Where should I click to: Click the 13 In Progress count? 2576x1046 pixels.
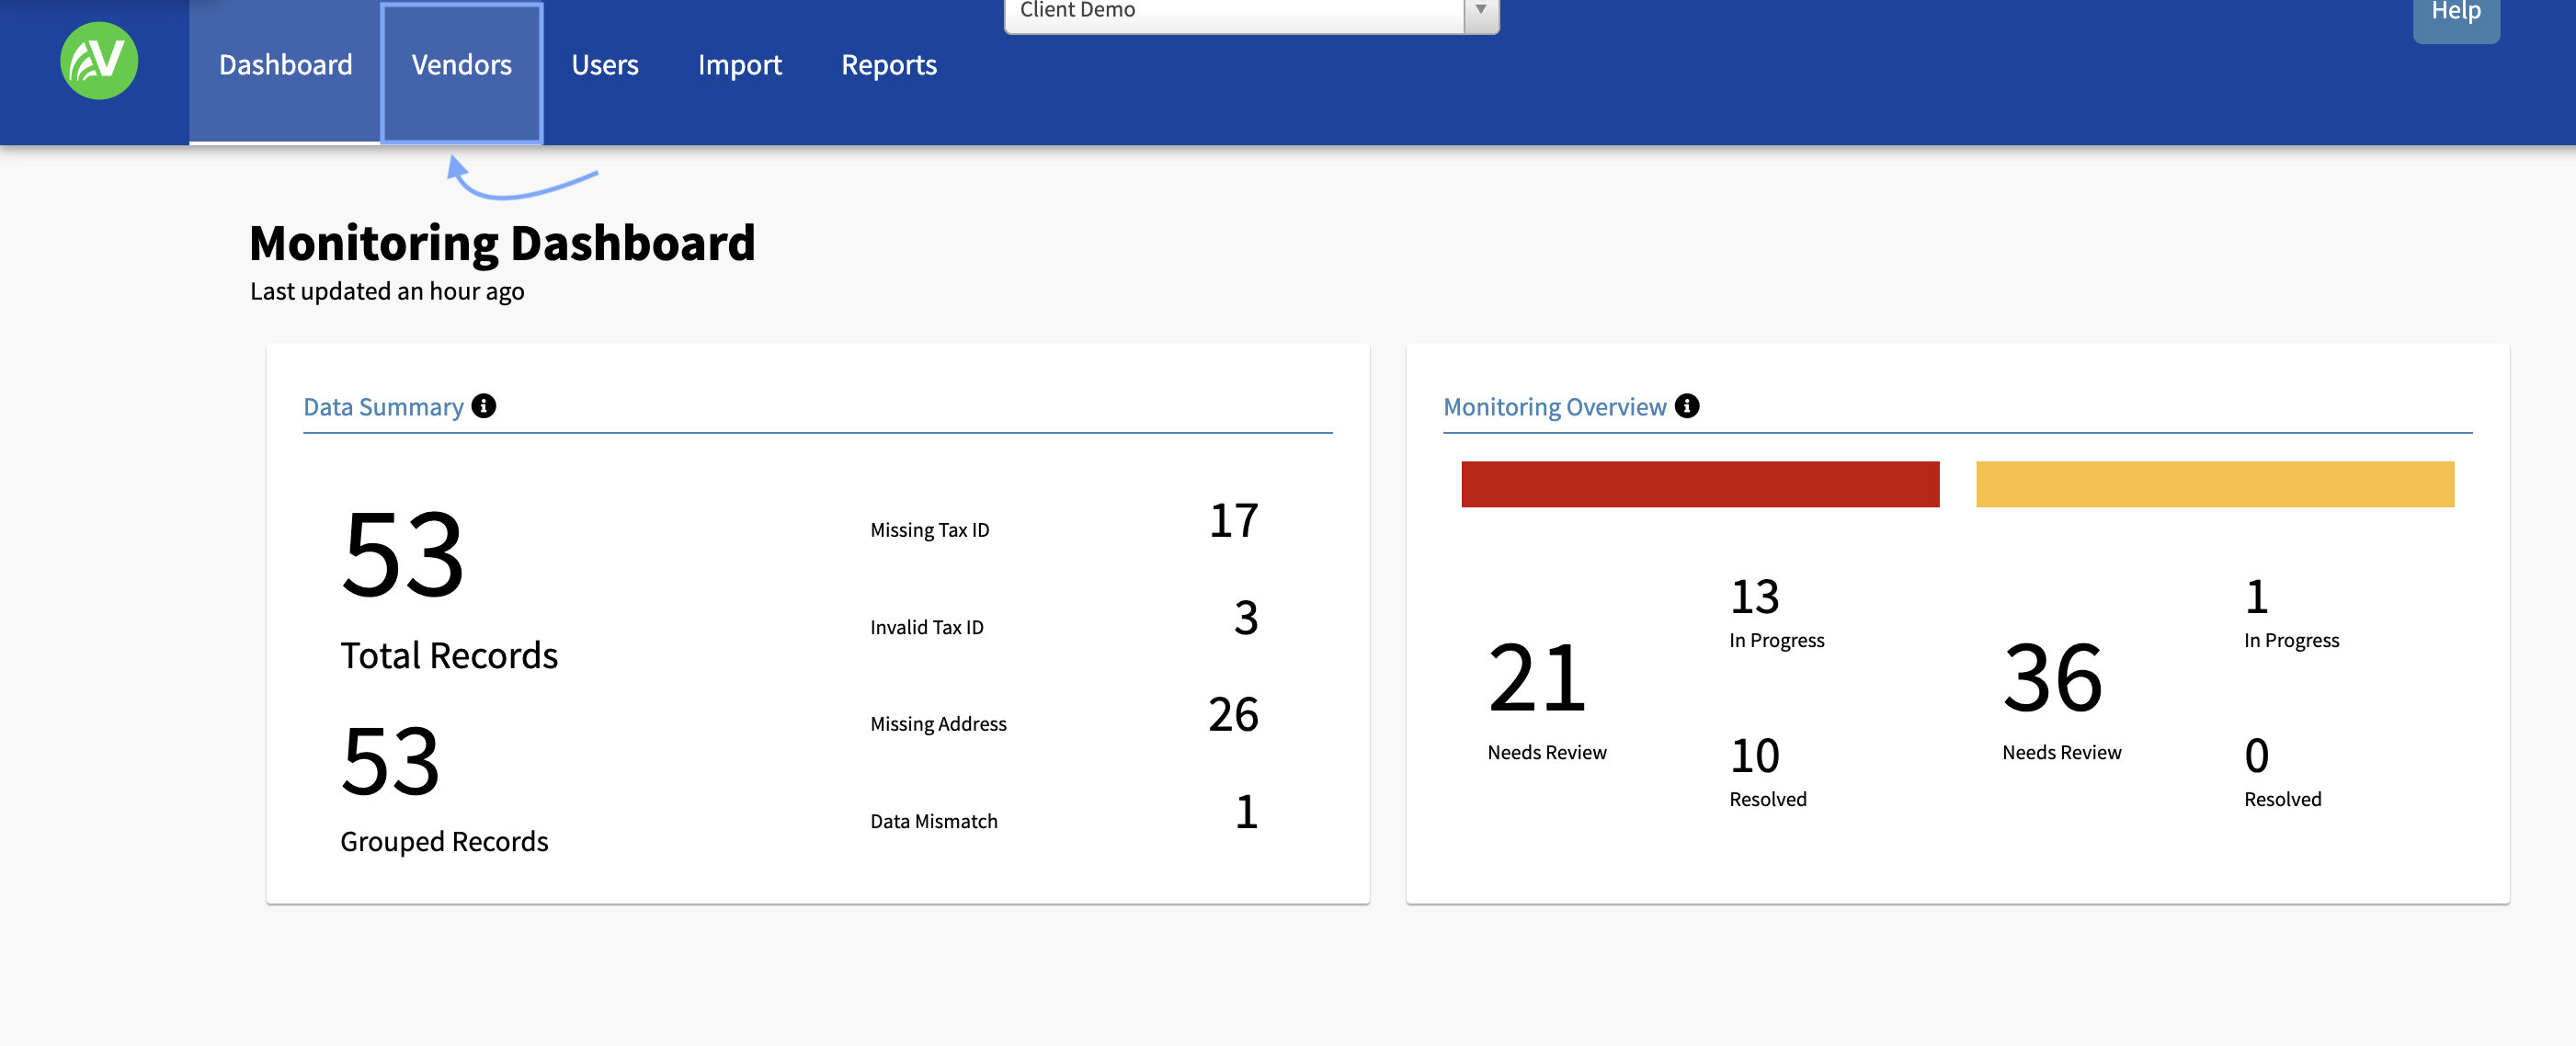point(1754,598)
